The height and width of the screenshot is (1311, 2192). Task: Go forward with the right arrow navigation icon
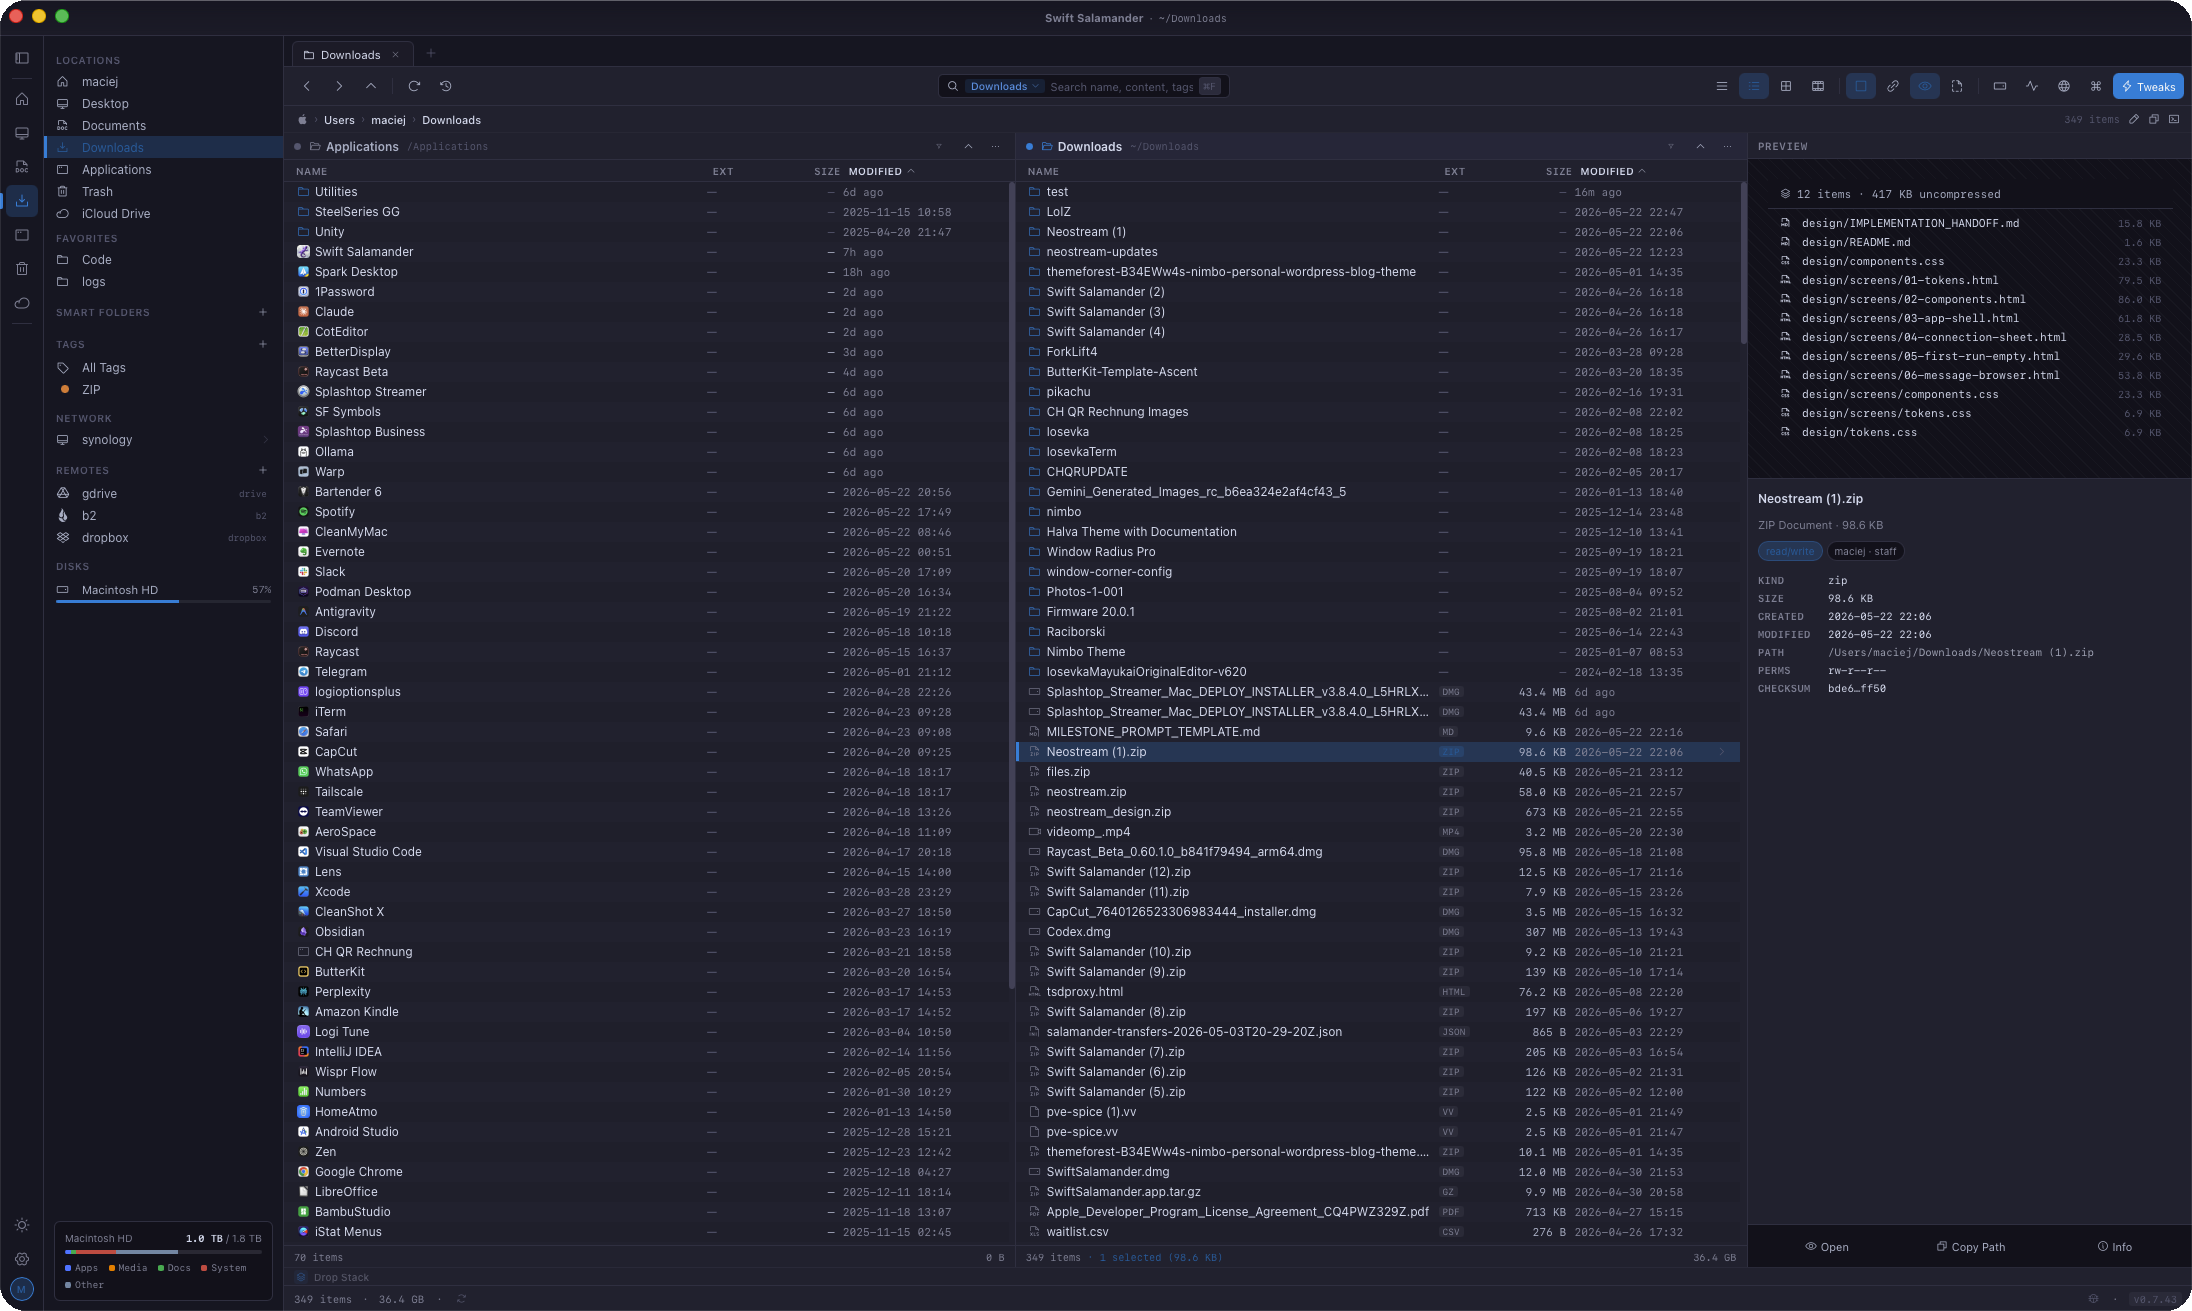click(339, 86)
